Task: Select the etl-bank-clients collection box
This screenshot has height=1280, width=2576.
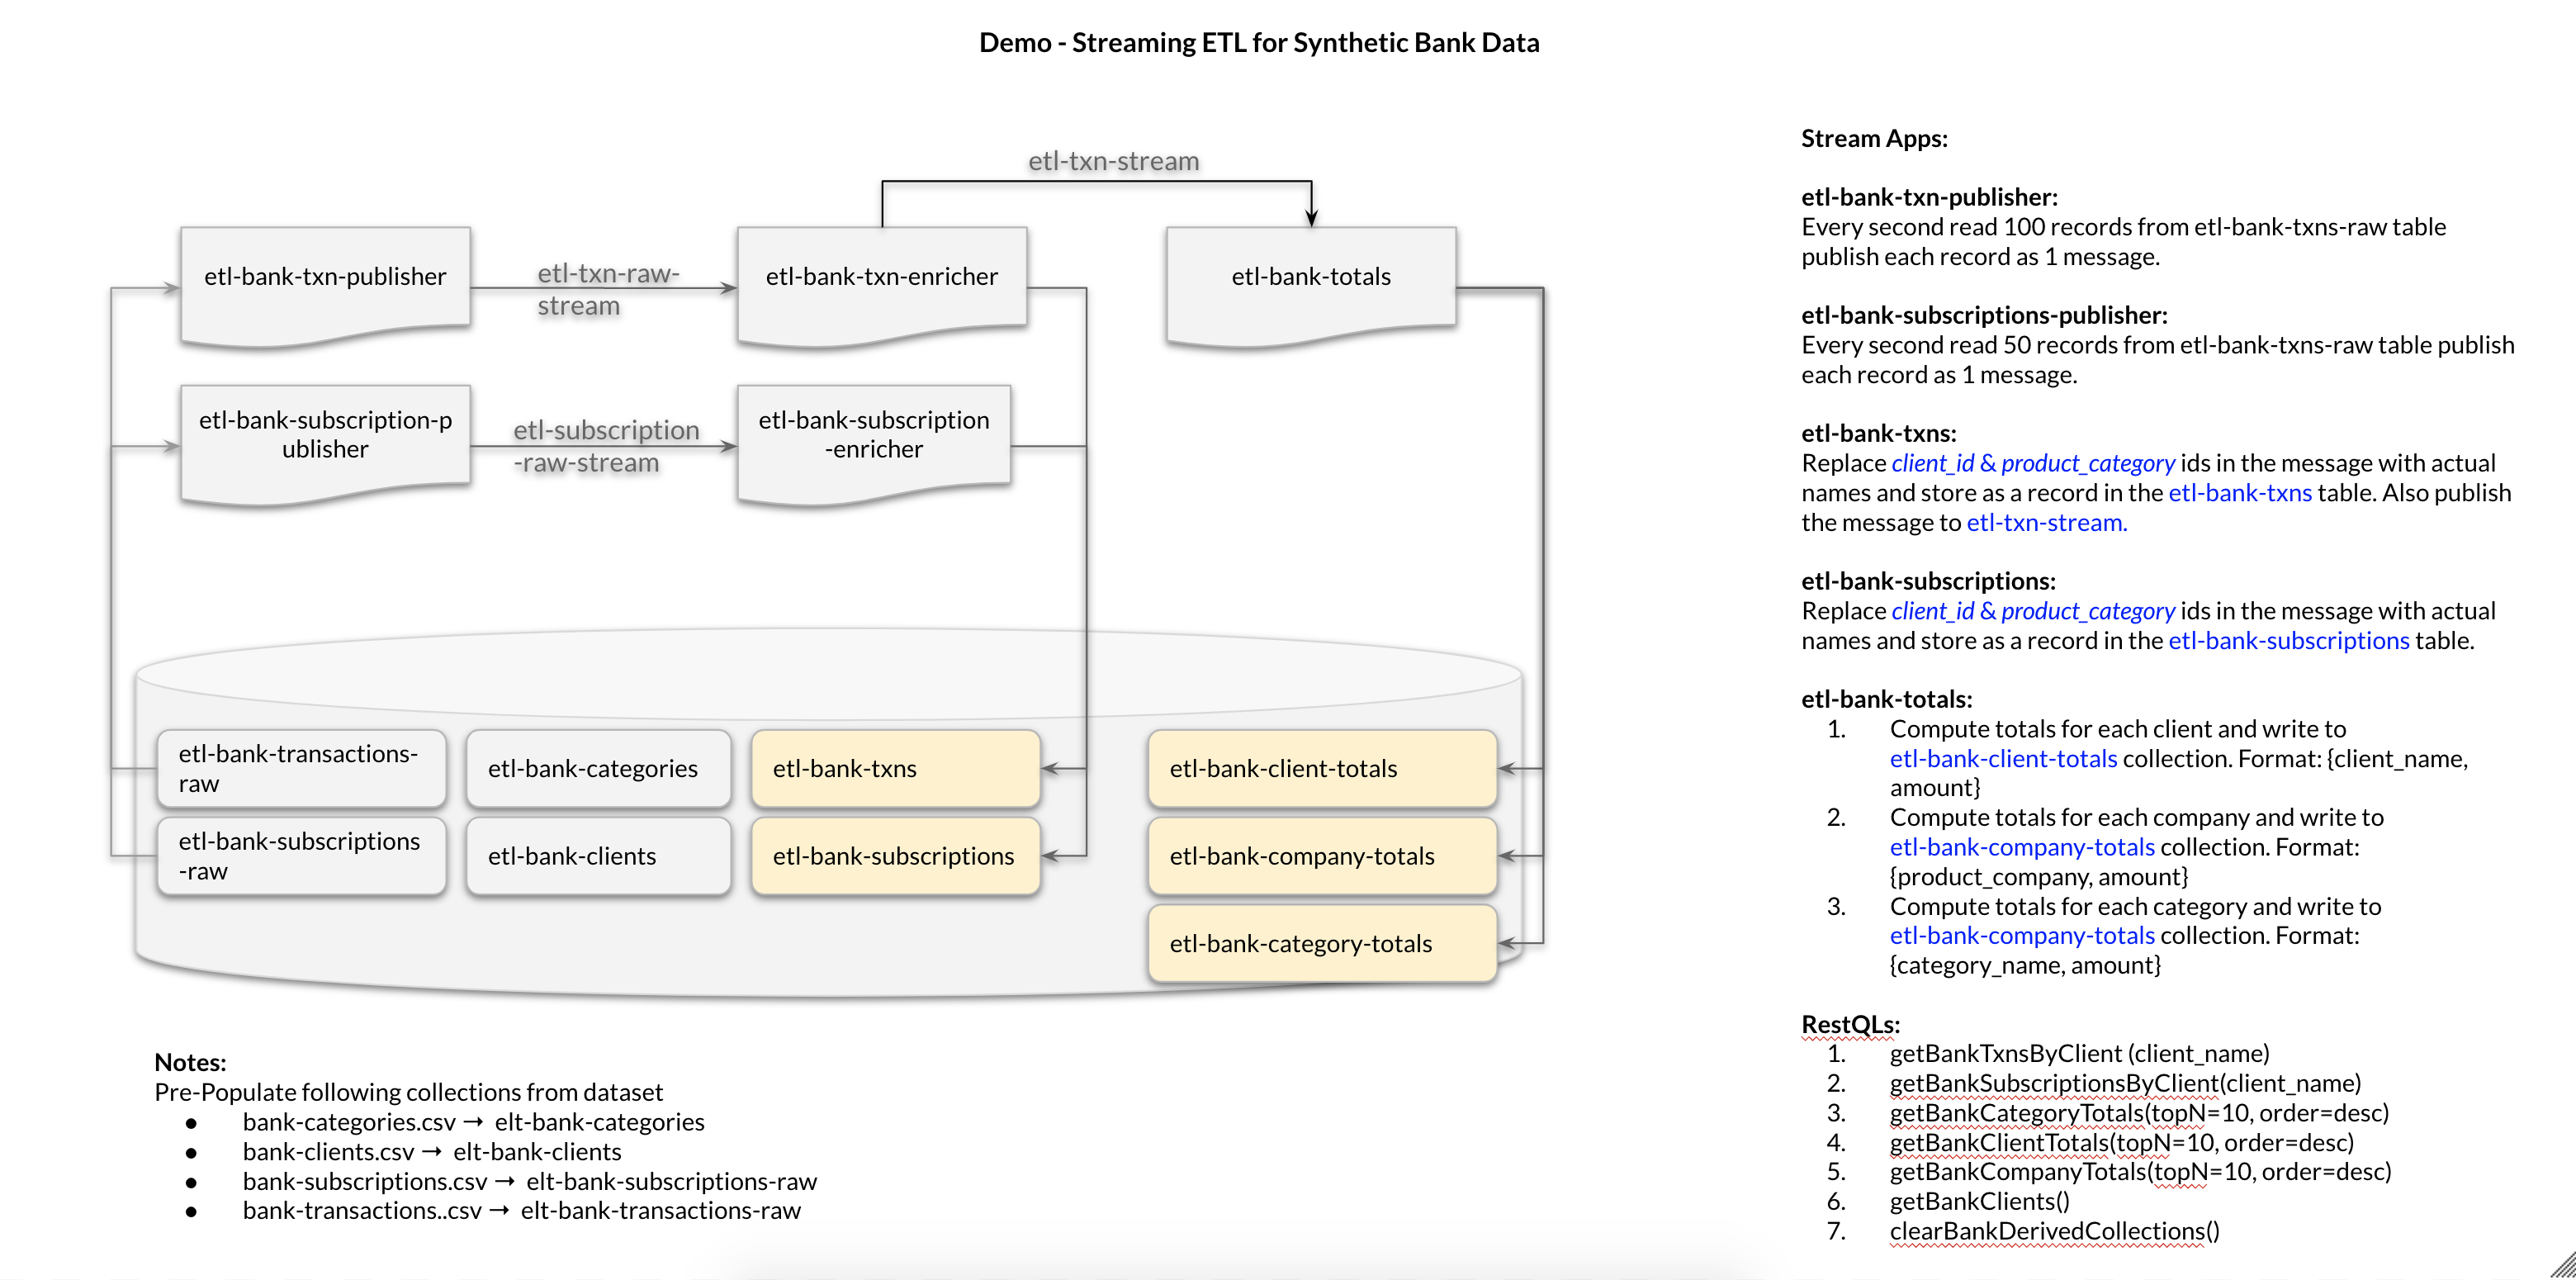Action: pos(597,856)
